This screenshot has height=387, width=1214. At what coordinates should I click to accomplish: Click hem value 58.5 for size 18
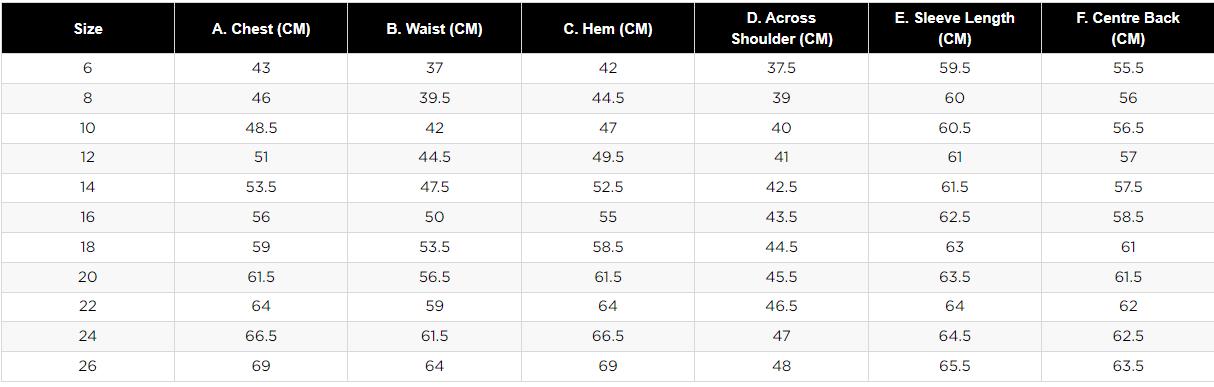[608, 247]
